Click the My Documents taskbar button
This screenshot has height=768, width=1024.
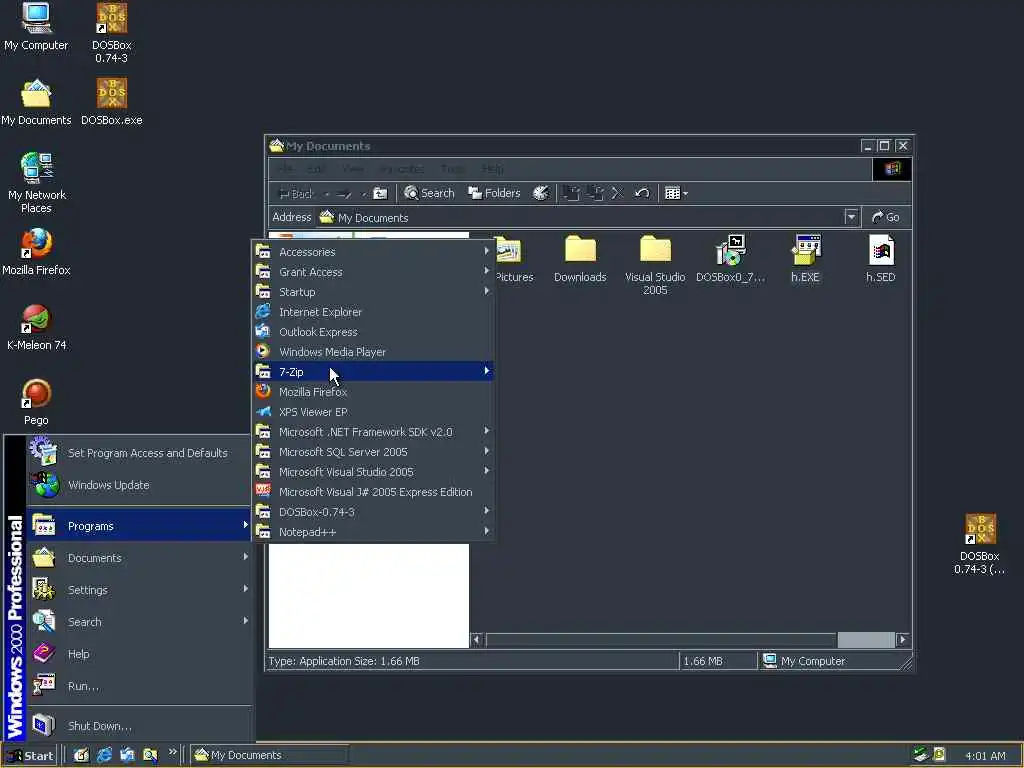(x=270, y=755)
